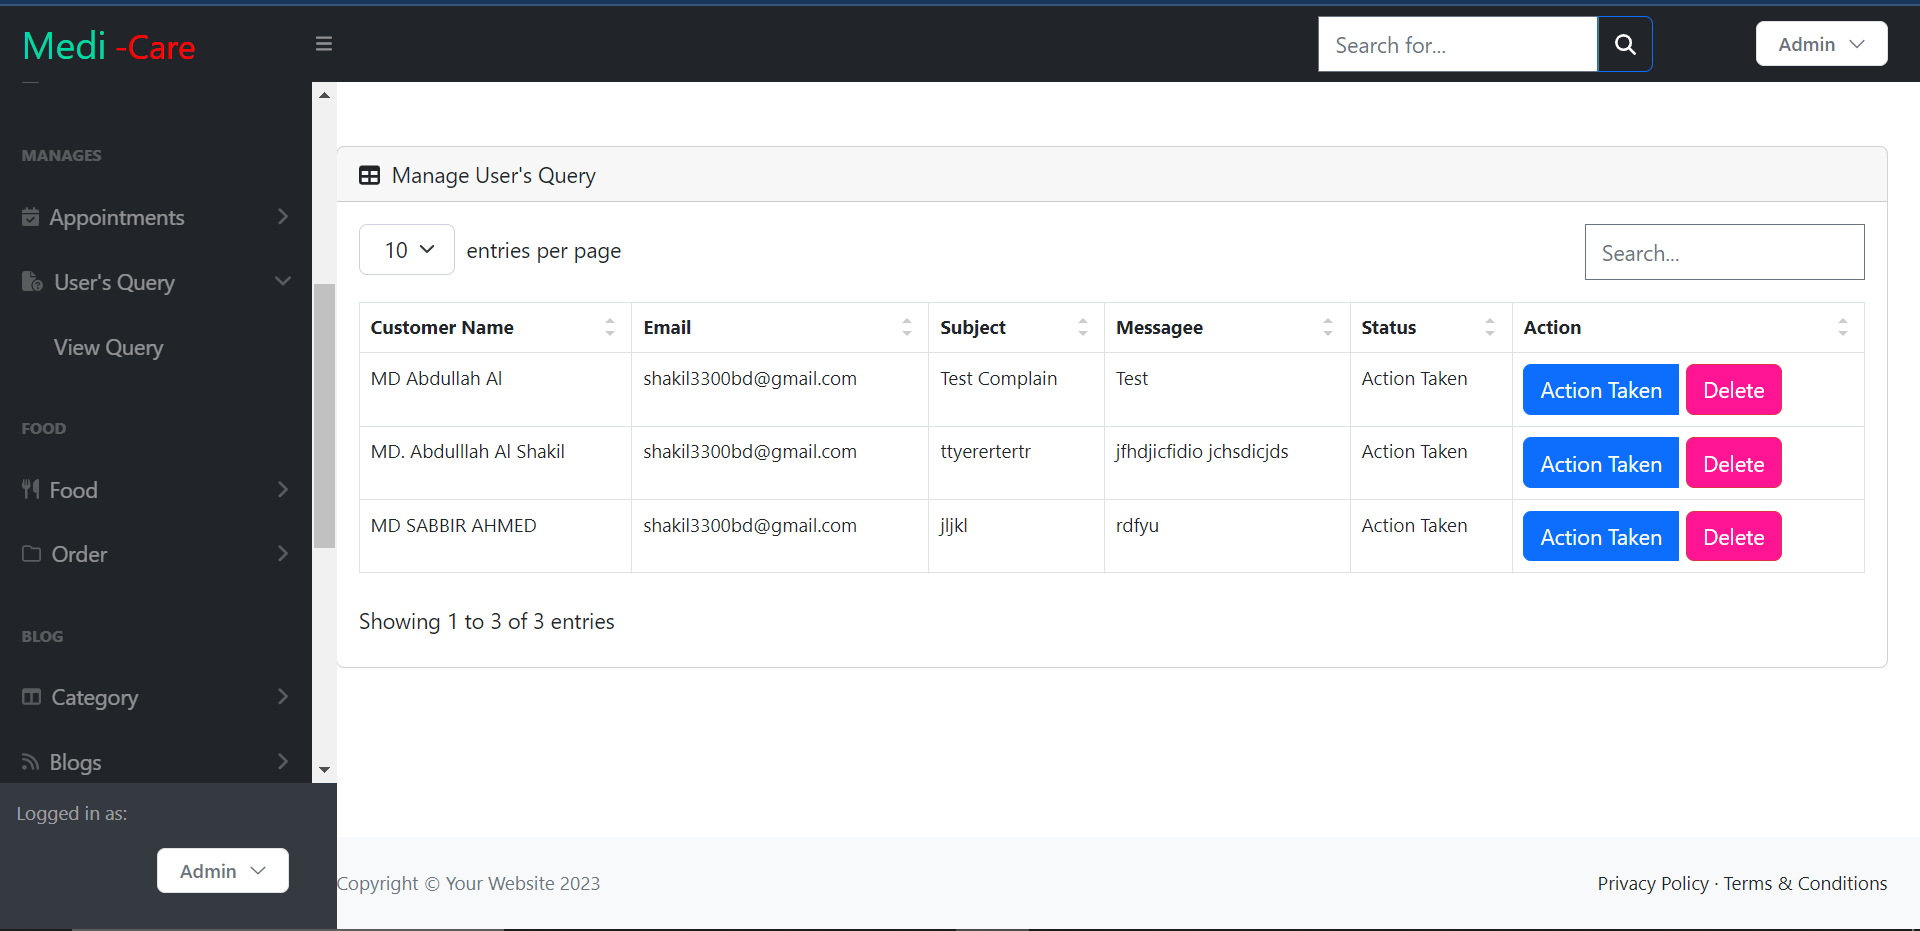Open the View Query page
The height and width of the screenshot is (931, 1920).
(107, 347)
